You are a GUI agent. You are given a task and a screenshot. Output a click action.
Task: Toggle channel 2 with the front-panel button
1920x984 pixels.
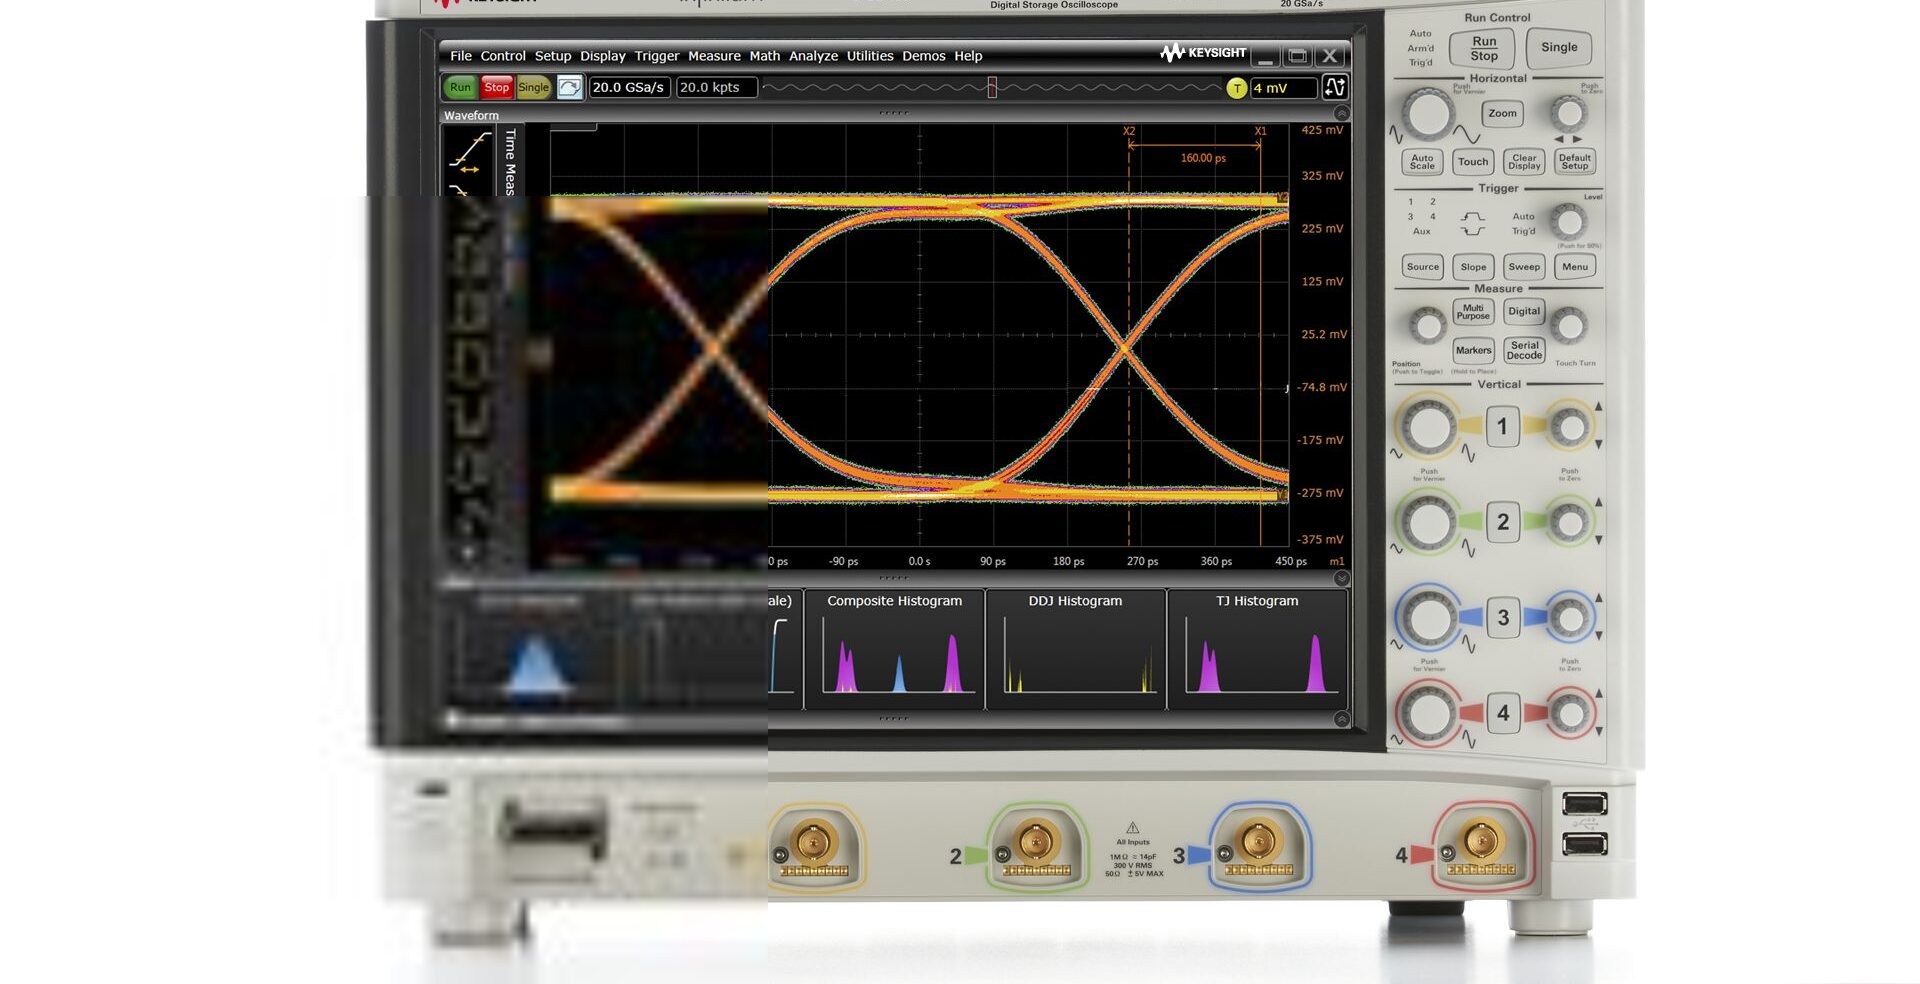1502,522
